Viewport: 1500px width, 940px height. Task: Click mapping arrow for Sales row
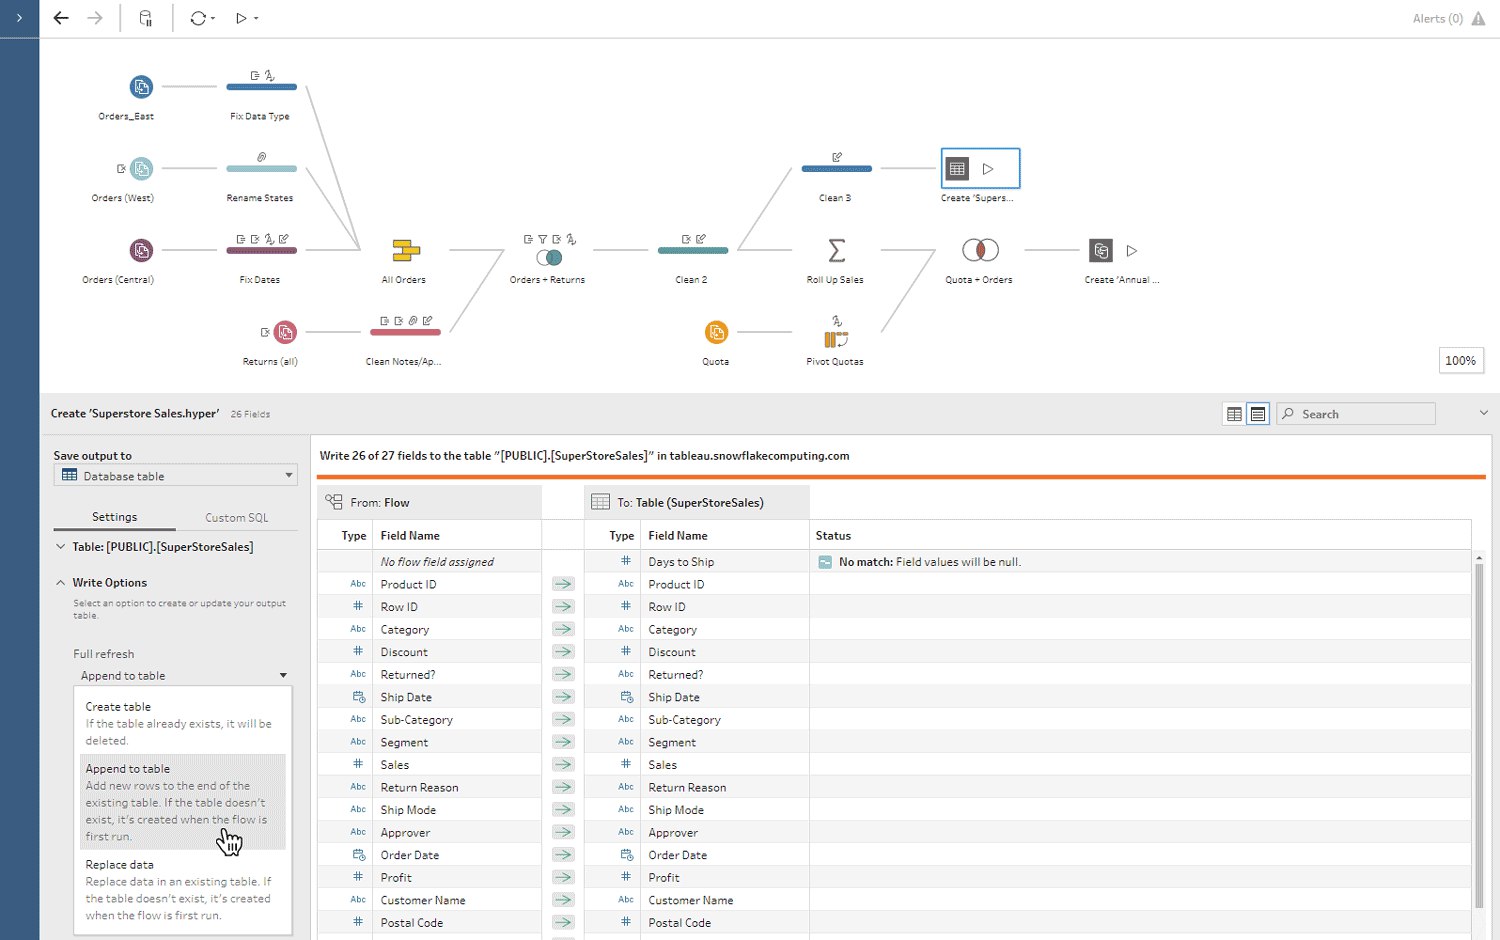point(564,765)
